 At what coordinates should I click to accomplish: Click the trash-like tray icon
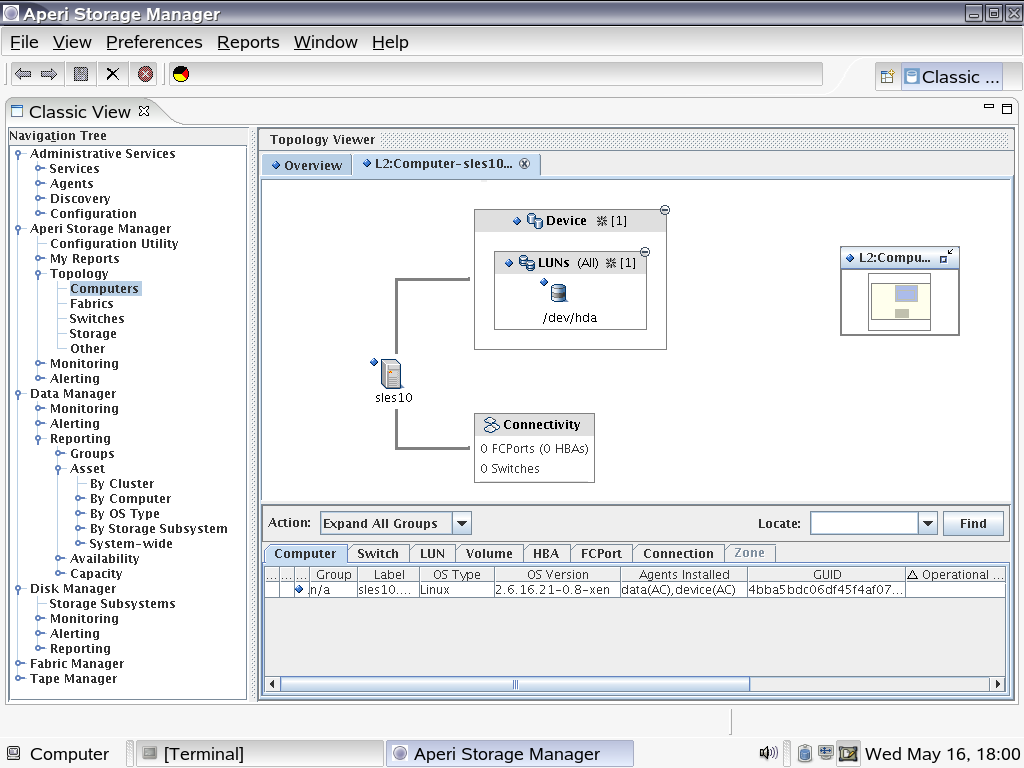pos(805,753)
